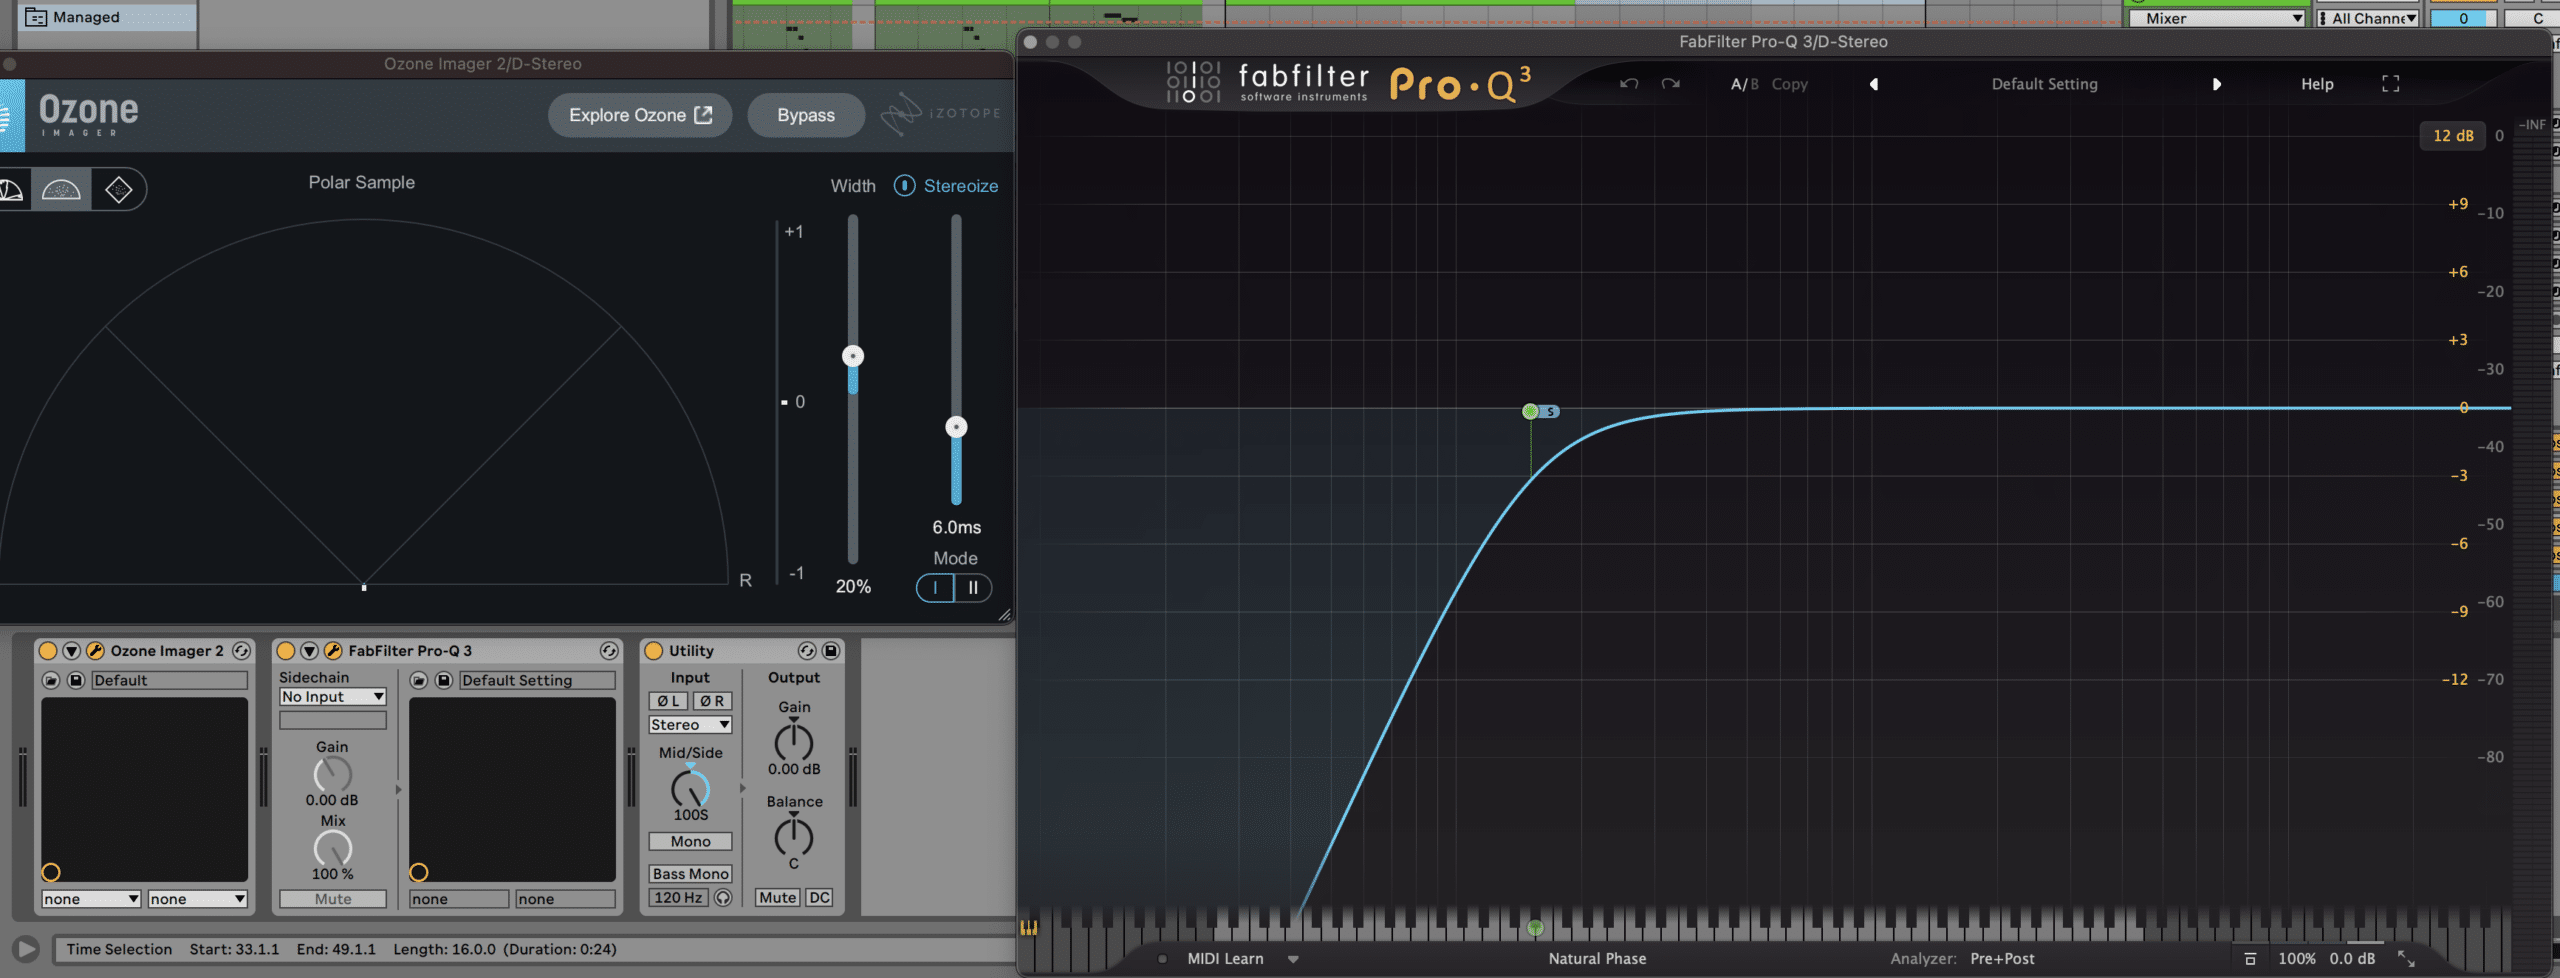Click Width slider handle at 20%

pos(853,356)
